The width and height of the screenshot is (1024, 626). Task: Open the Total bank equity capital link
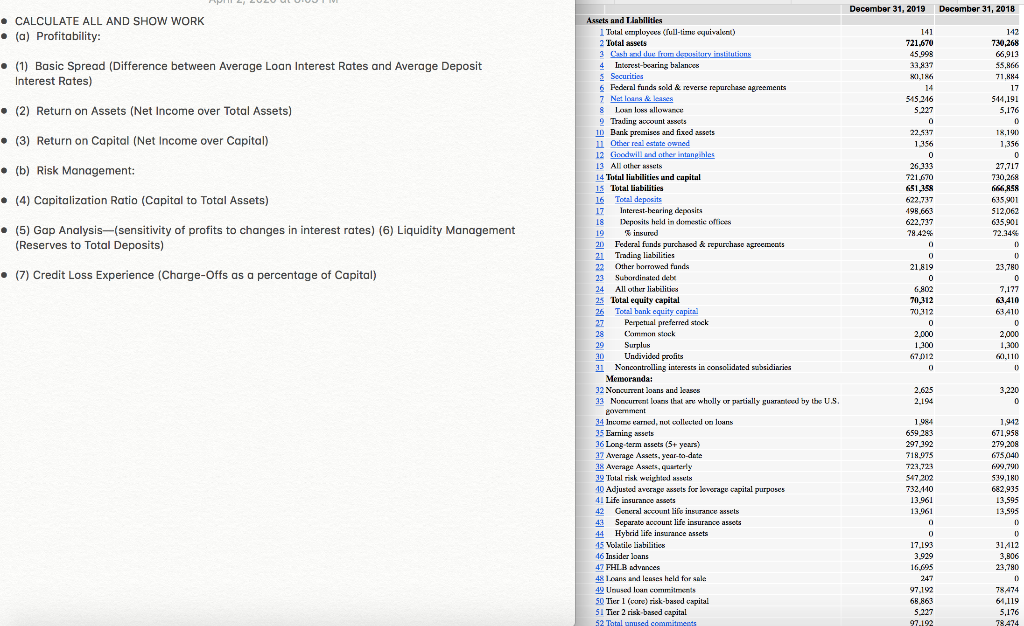coord(656,311)
